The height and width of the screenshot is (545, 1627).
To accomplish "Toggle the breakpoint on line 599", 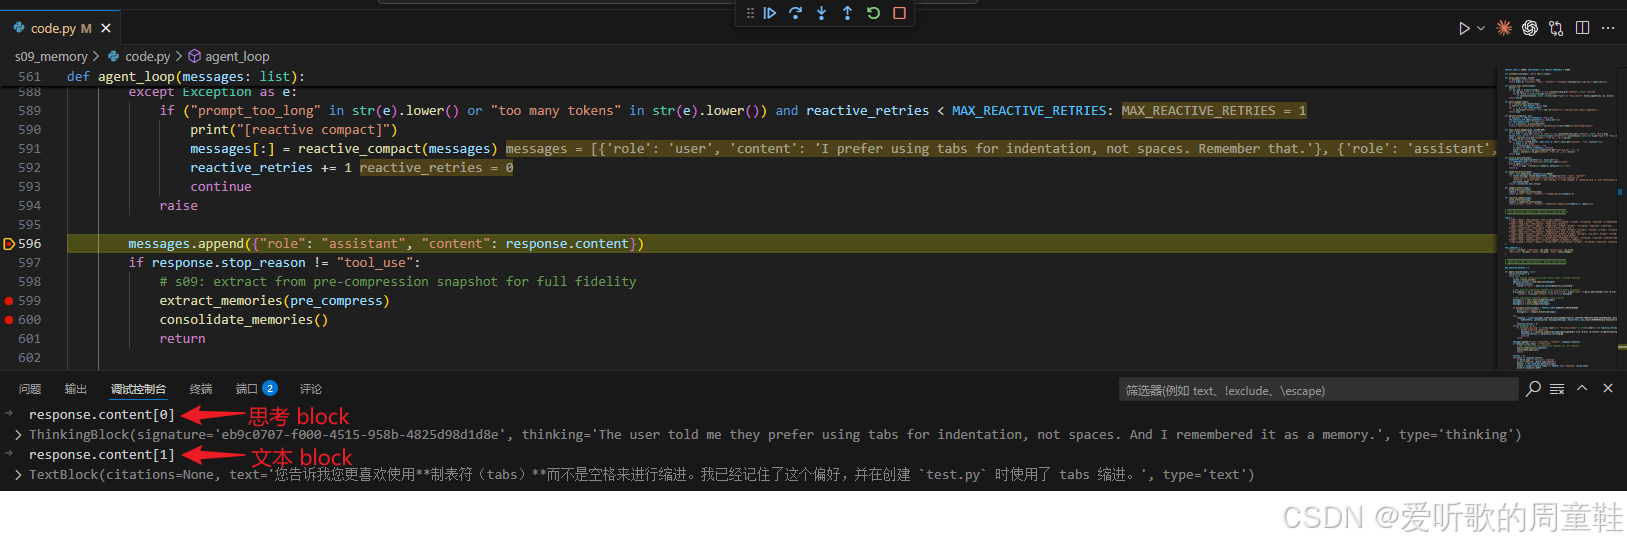I will (9, 300).
